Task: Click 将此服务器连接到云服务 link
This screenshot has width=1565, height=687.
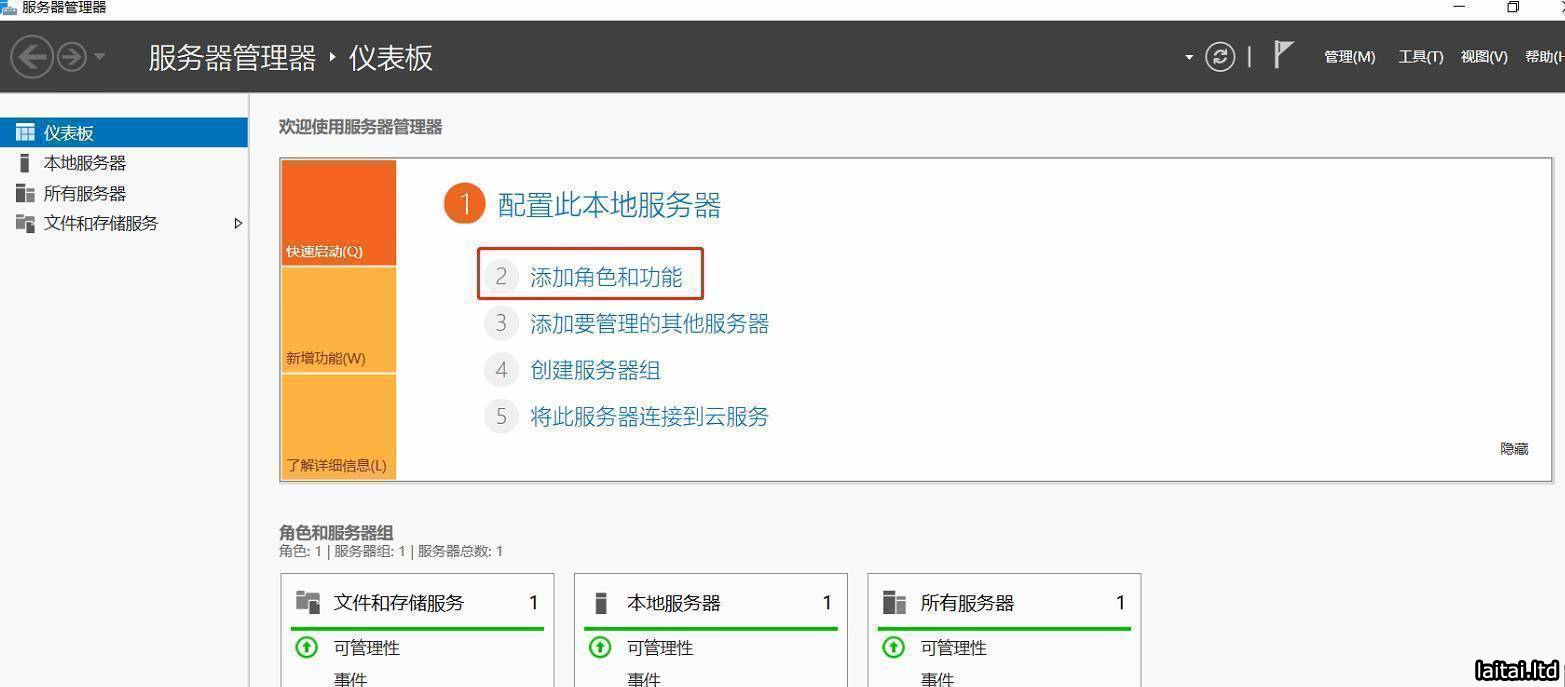Action: point(648,416)
